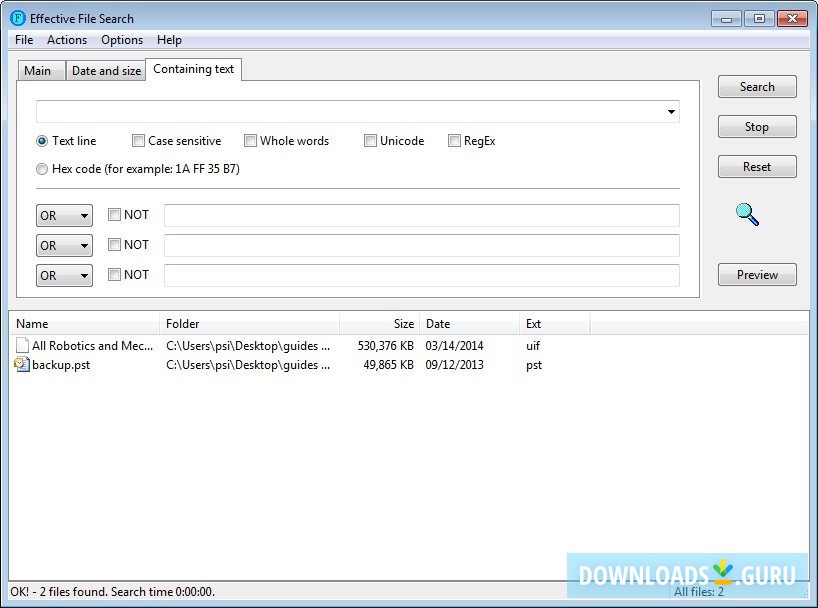
Task: Click the Effective File Search app icon
Action: coord(17,18)
